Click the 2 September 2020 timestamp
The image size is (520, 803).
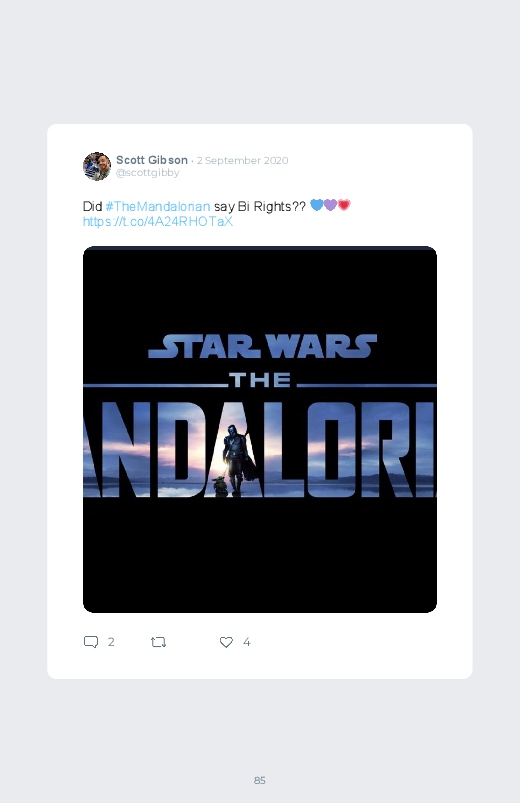[242, 160]
